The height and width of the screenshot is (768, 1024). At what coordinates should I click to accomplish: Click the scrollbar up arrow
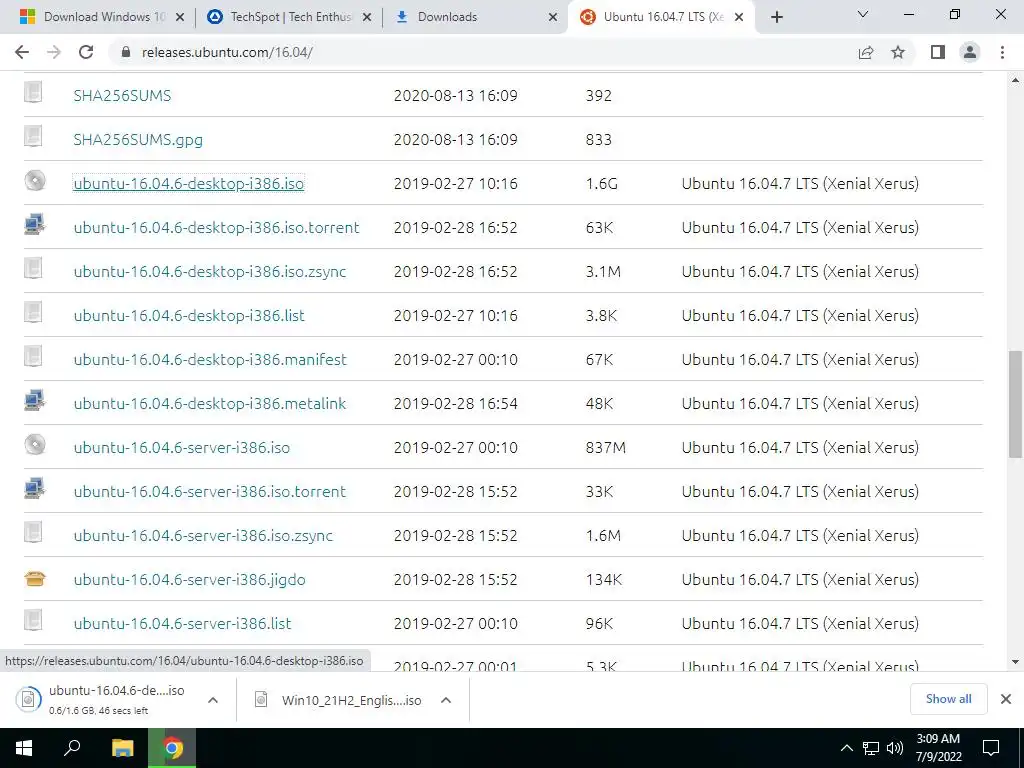point(1015,80)
